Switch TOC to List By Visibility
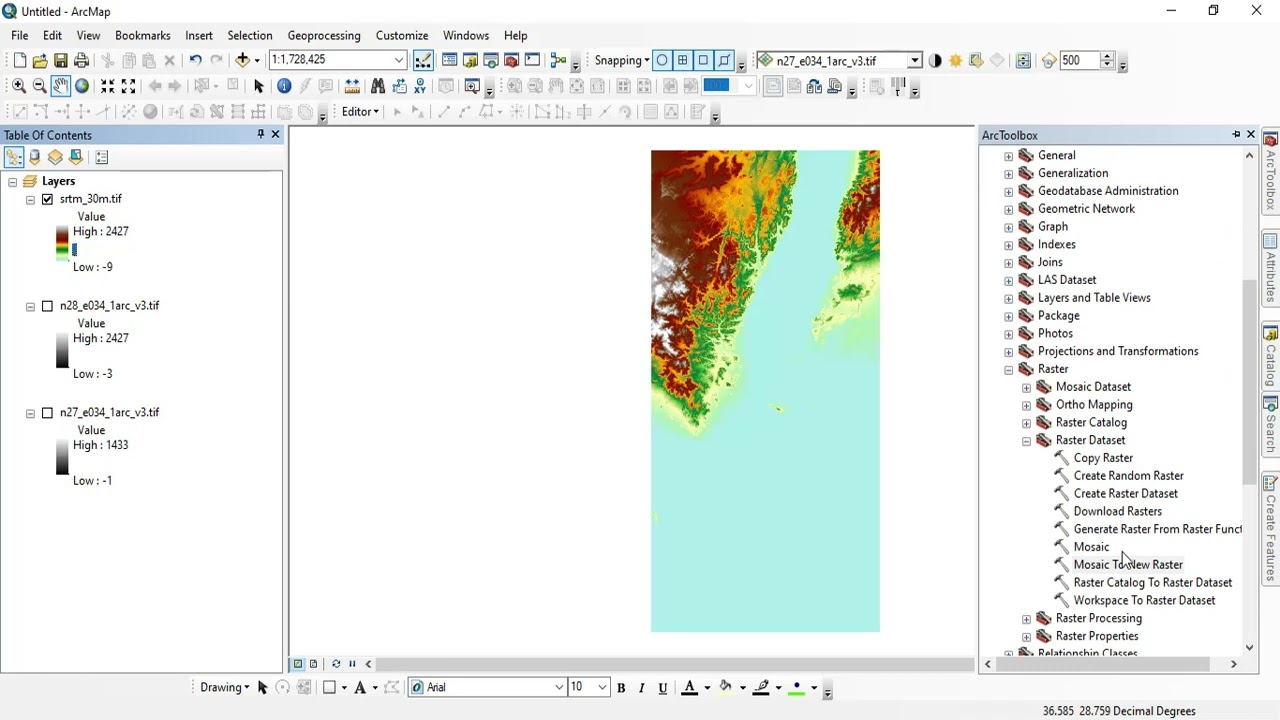 55,157
